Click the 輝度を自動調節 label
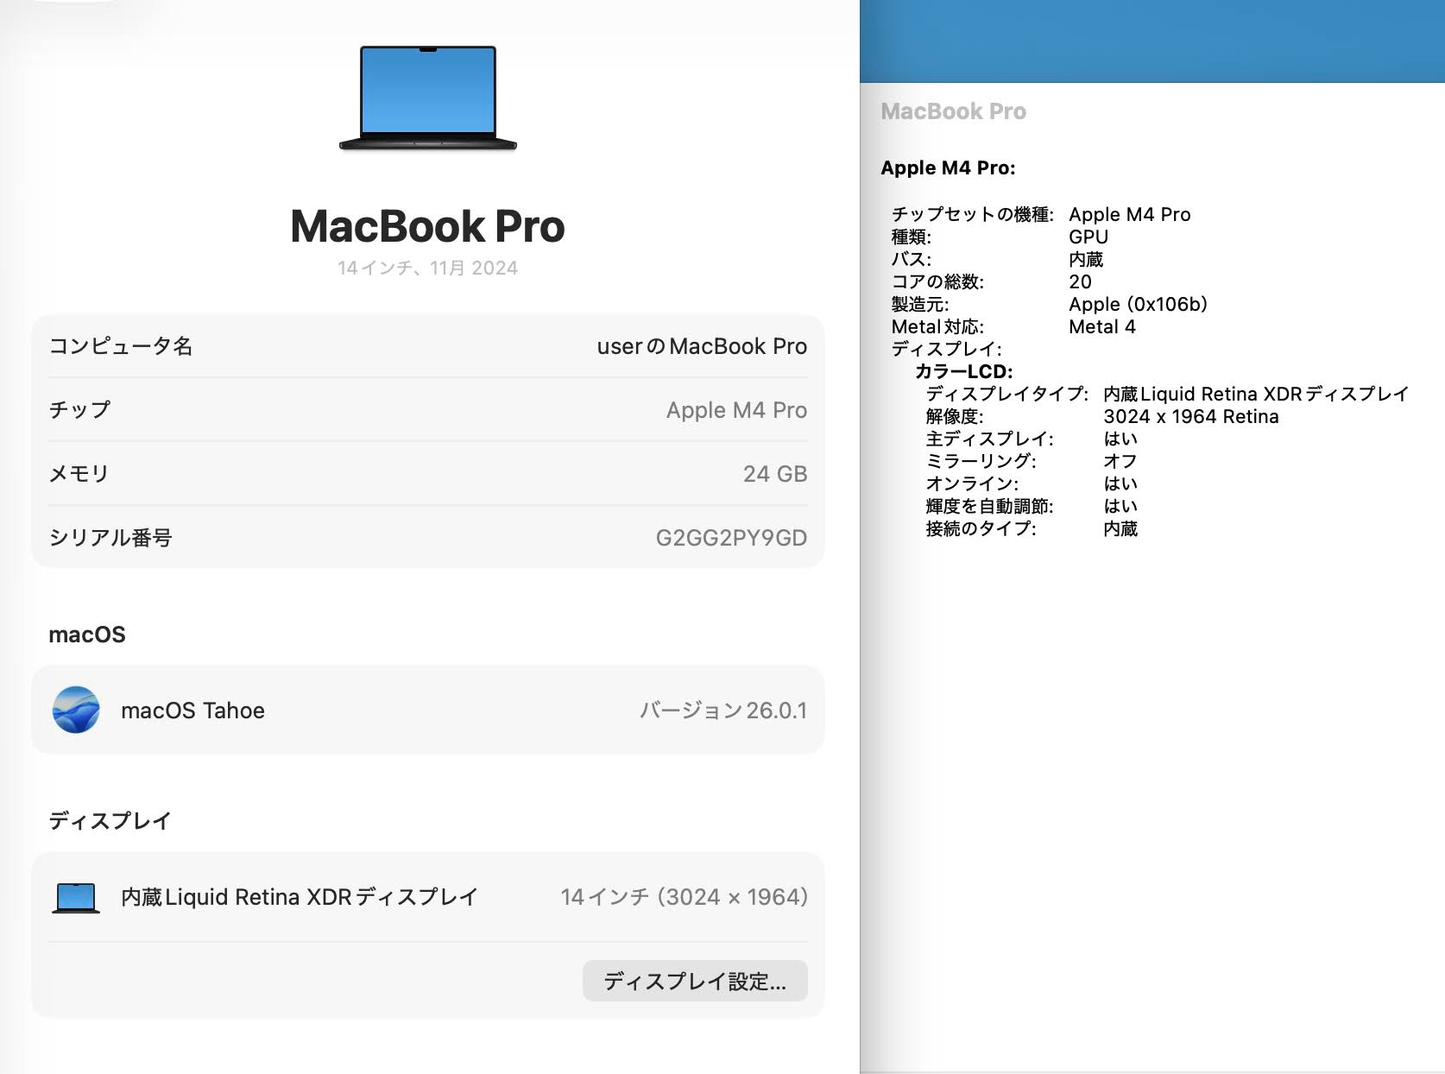 click(989, 506)
